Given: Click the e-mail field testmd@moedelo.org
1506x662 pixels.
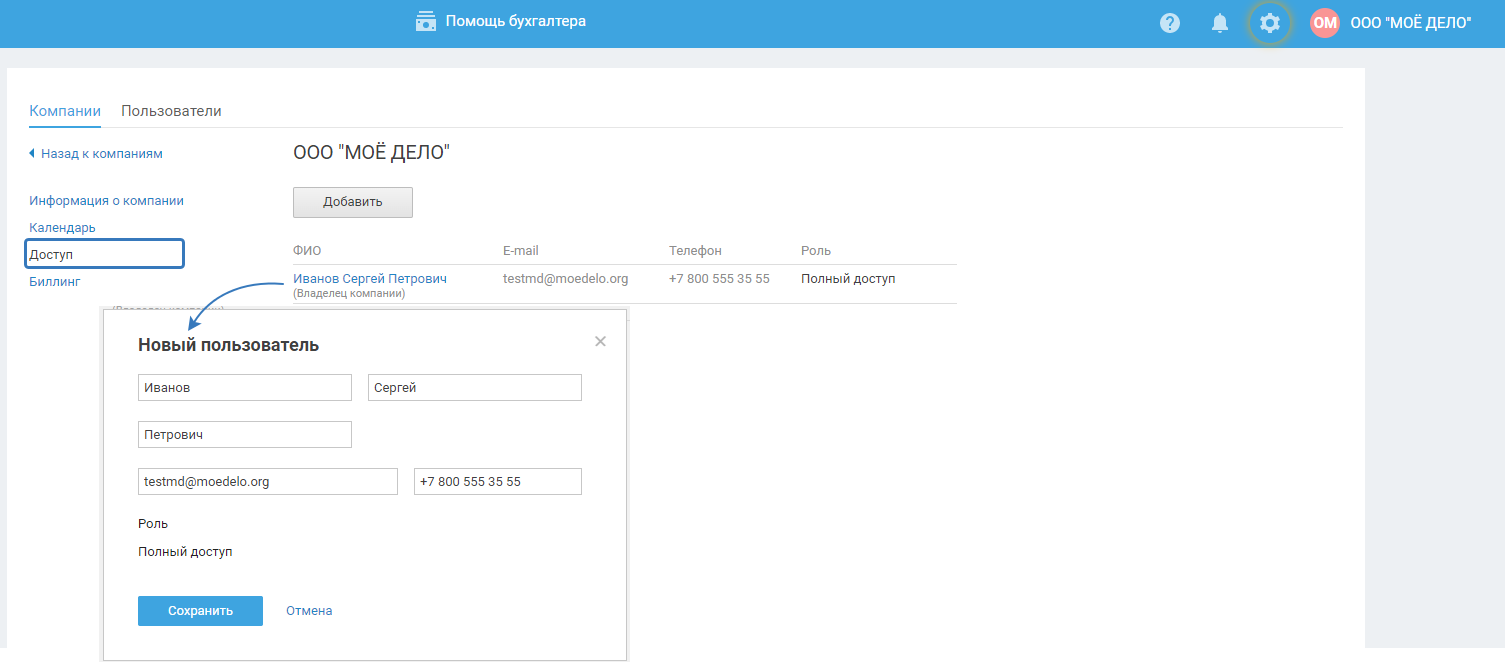Looking at the screenshot, I should click(267, 482).
